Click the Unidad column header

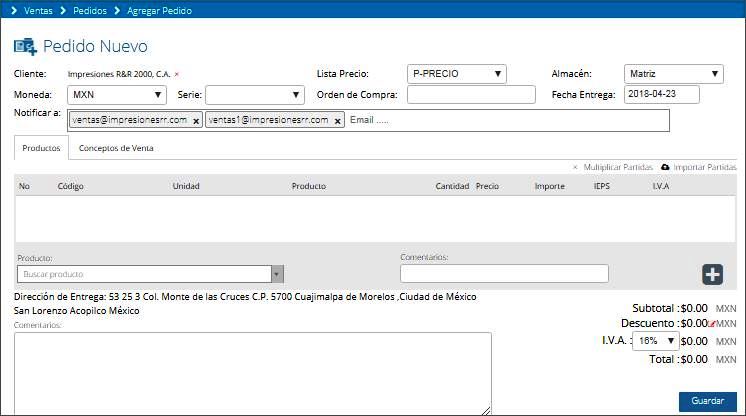point(186,186)
